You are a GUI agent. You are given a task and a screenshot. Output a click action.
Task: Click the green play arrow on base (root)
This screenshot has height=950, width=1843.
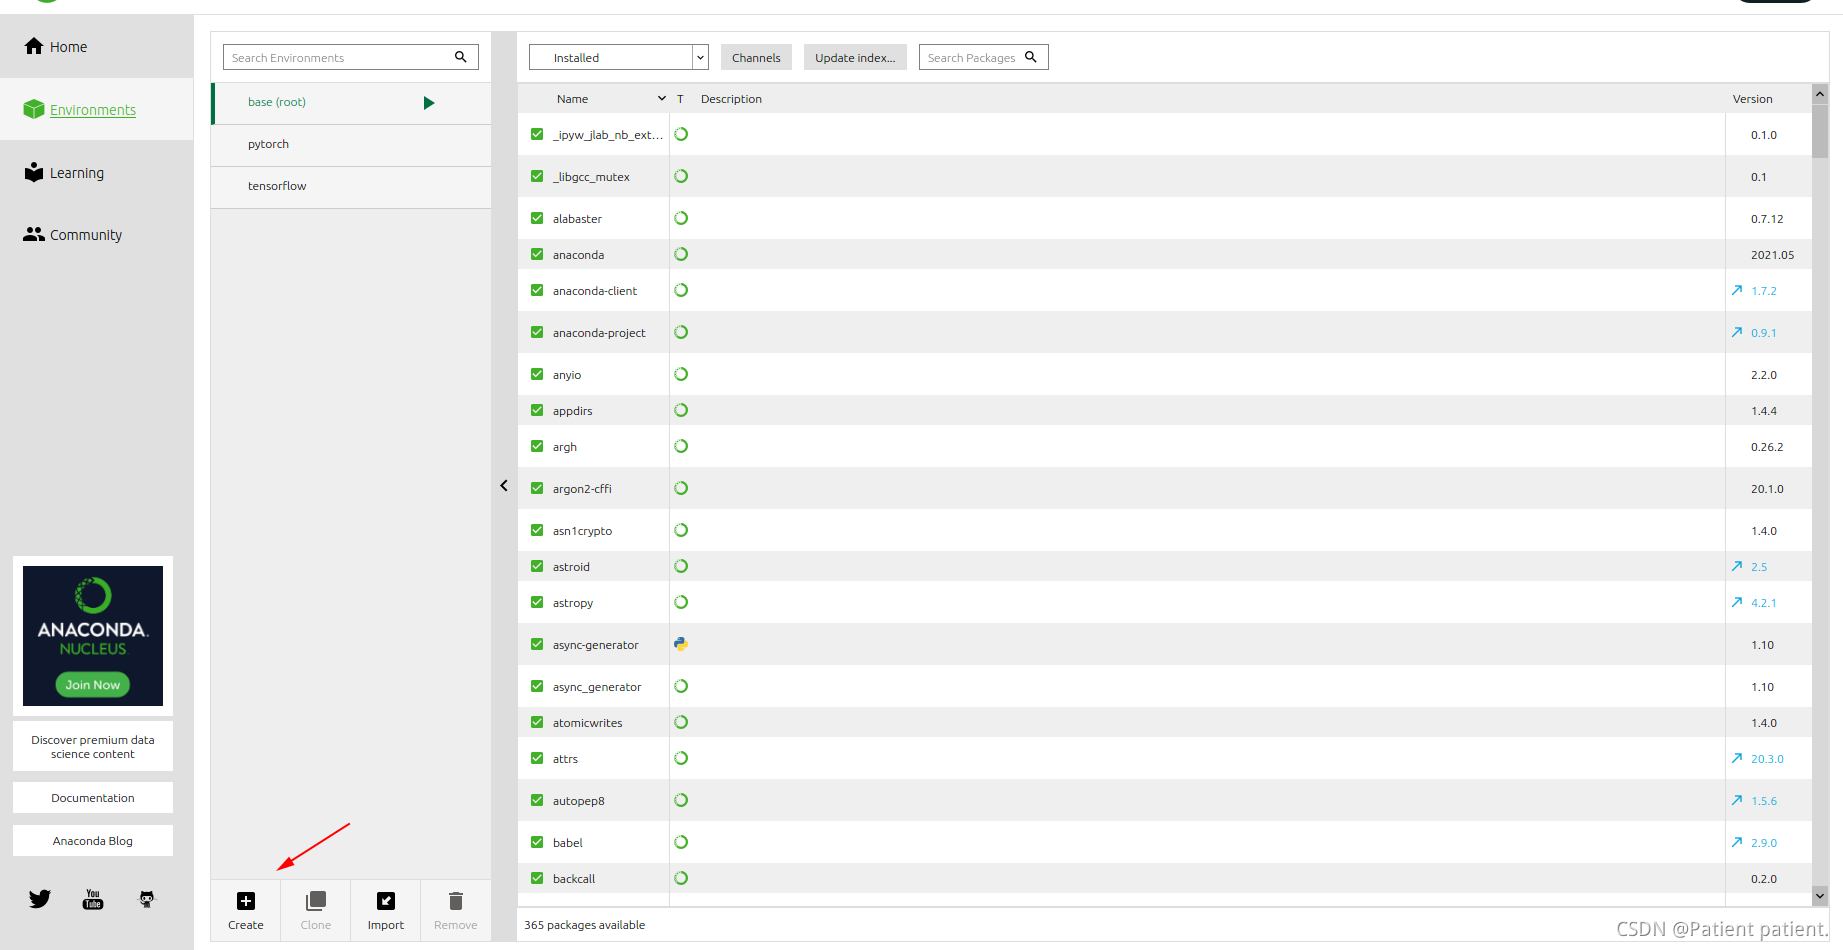[x=429, y=103]
